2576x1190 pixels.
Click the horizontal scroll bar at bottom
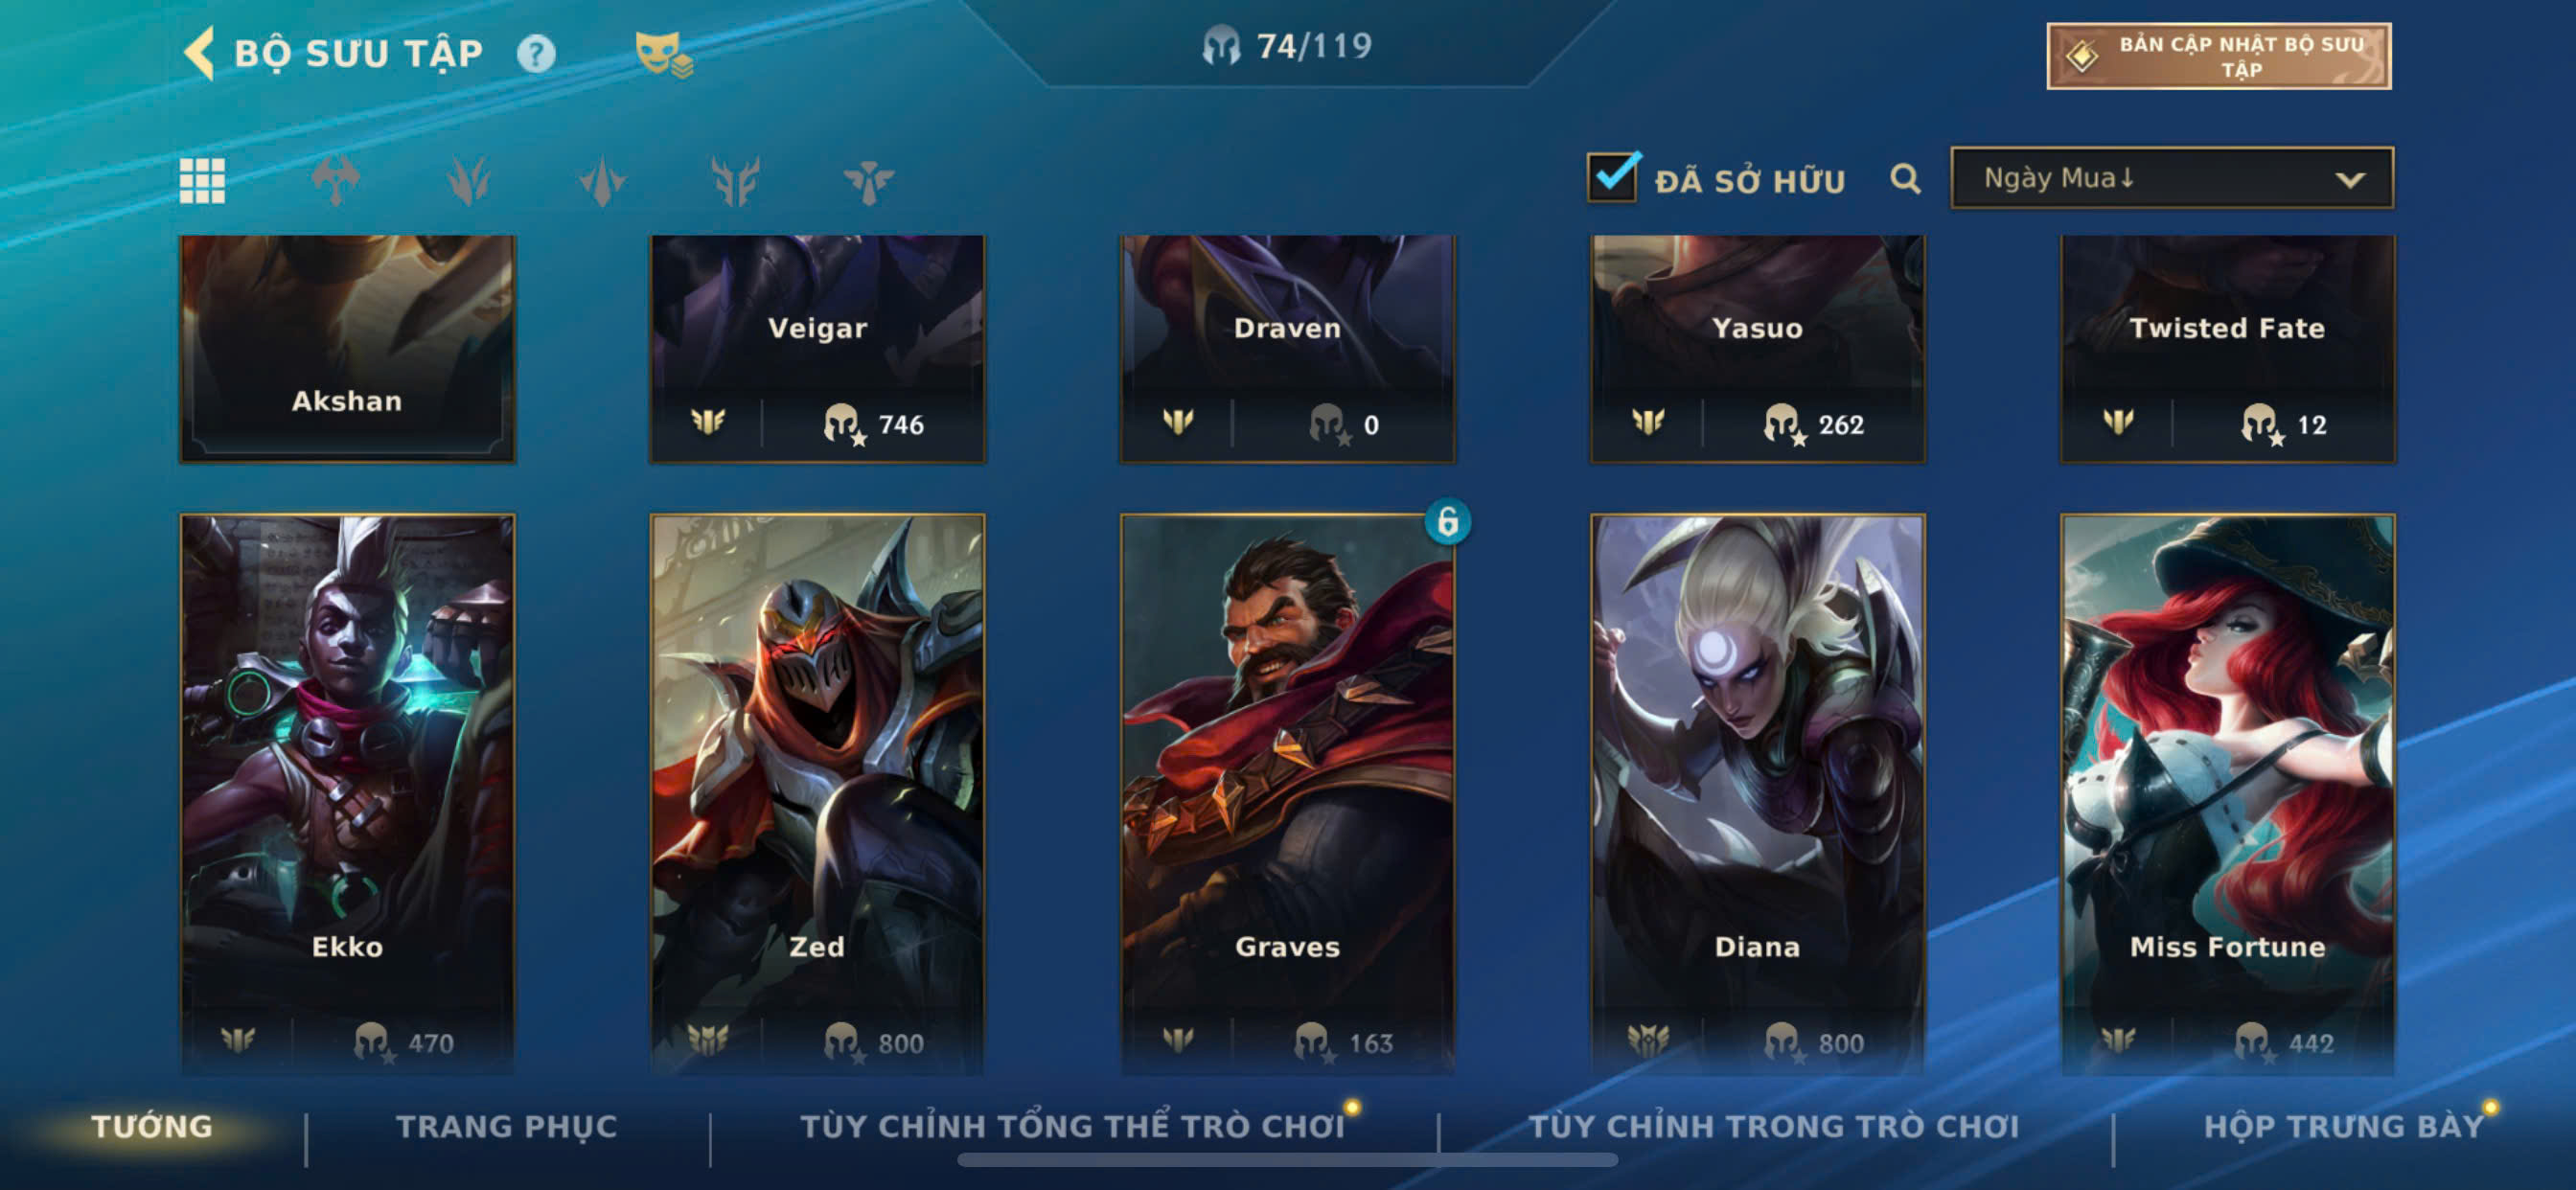1287,1160
